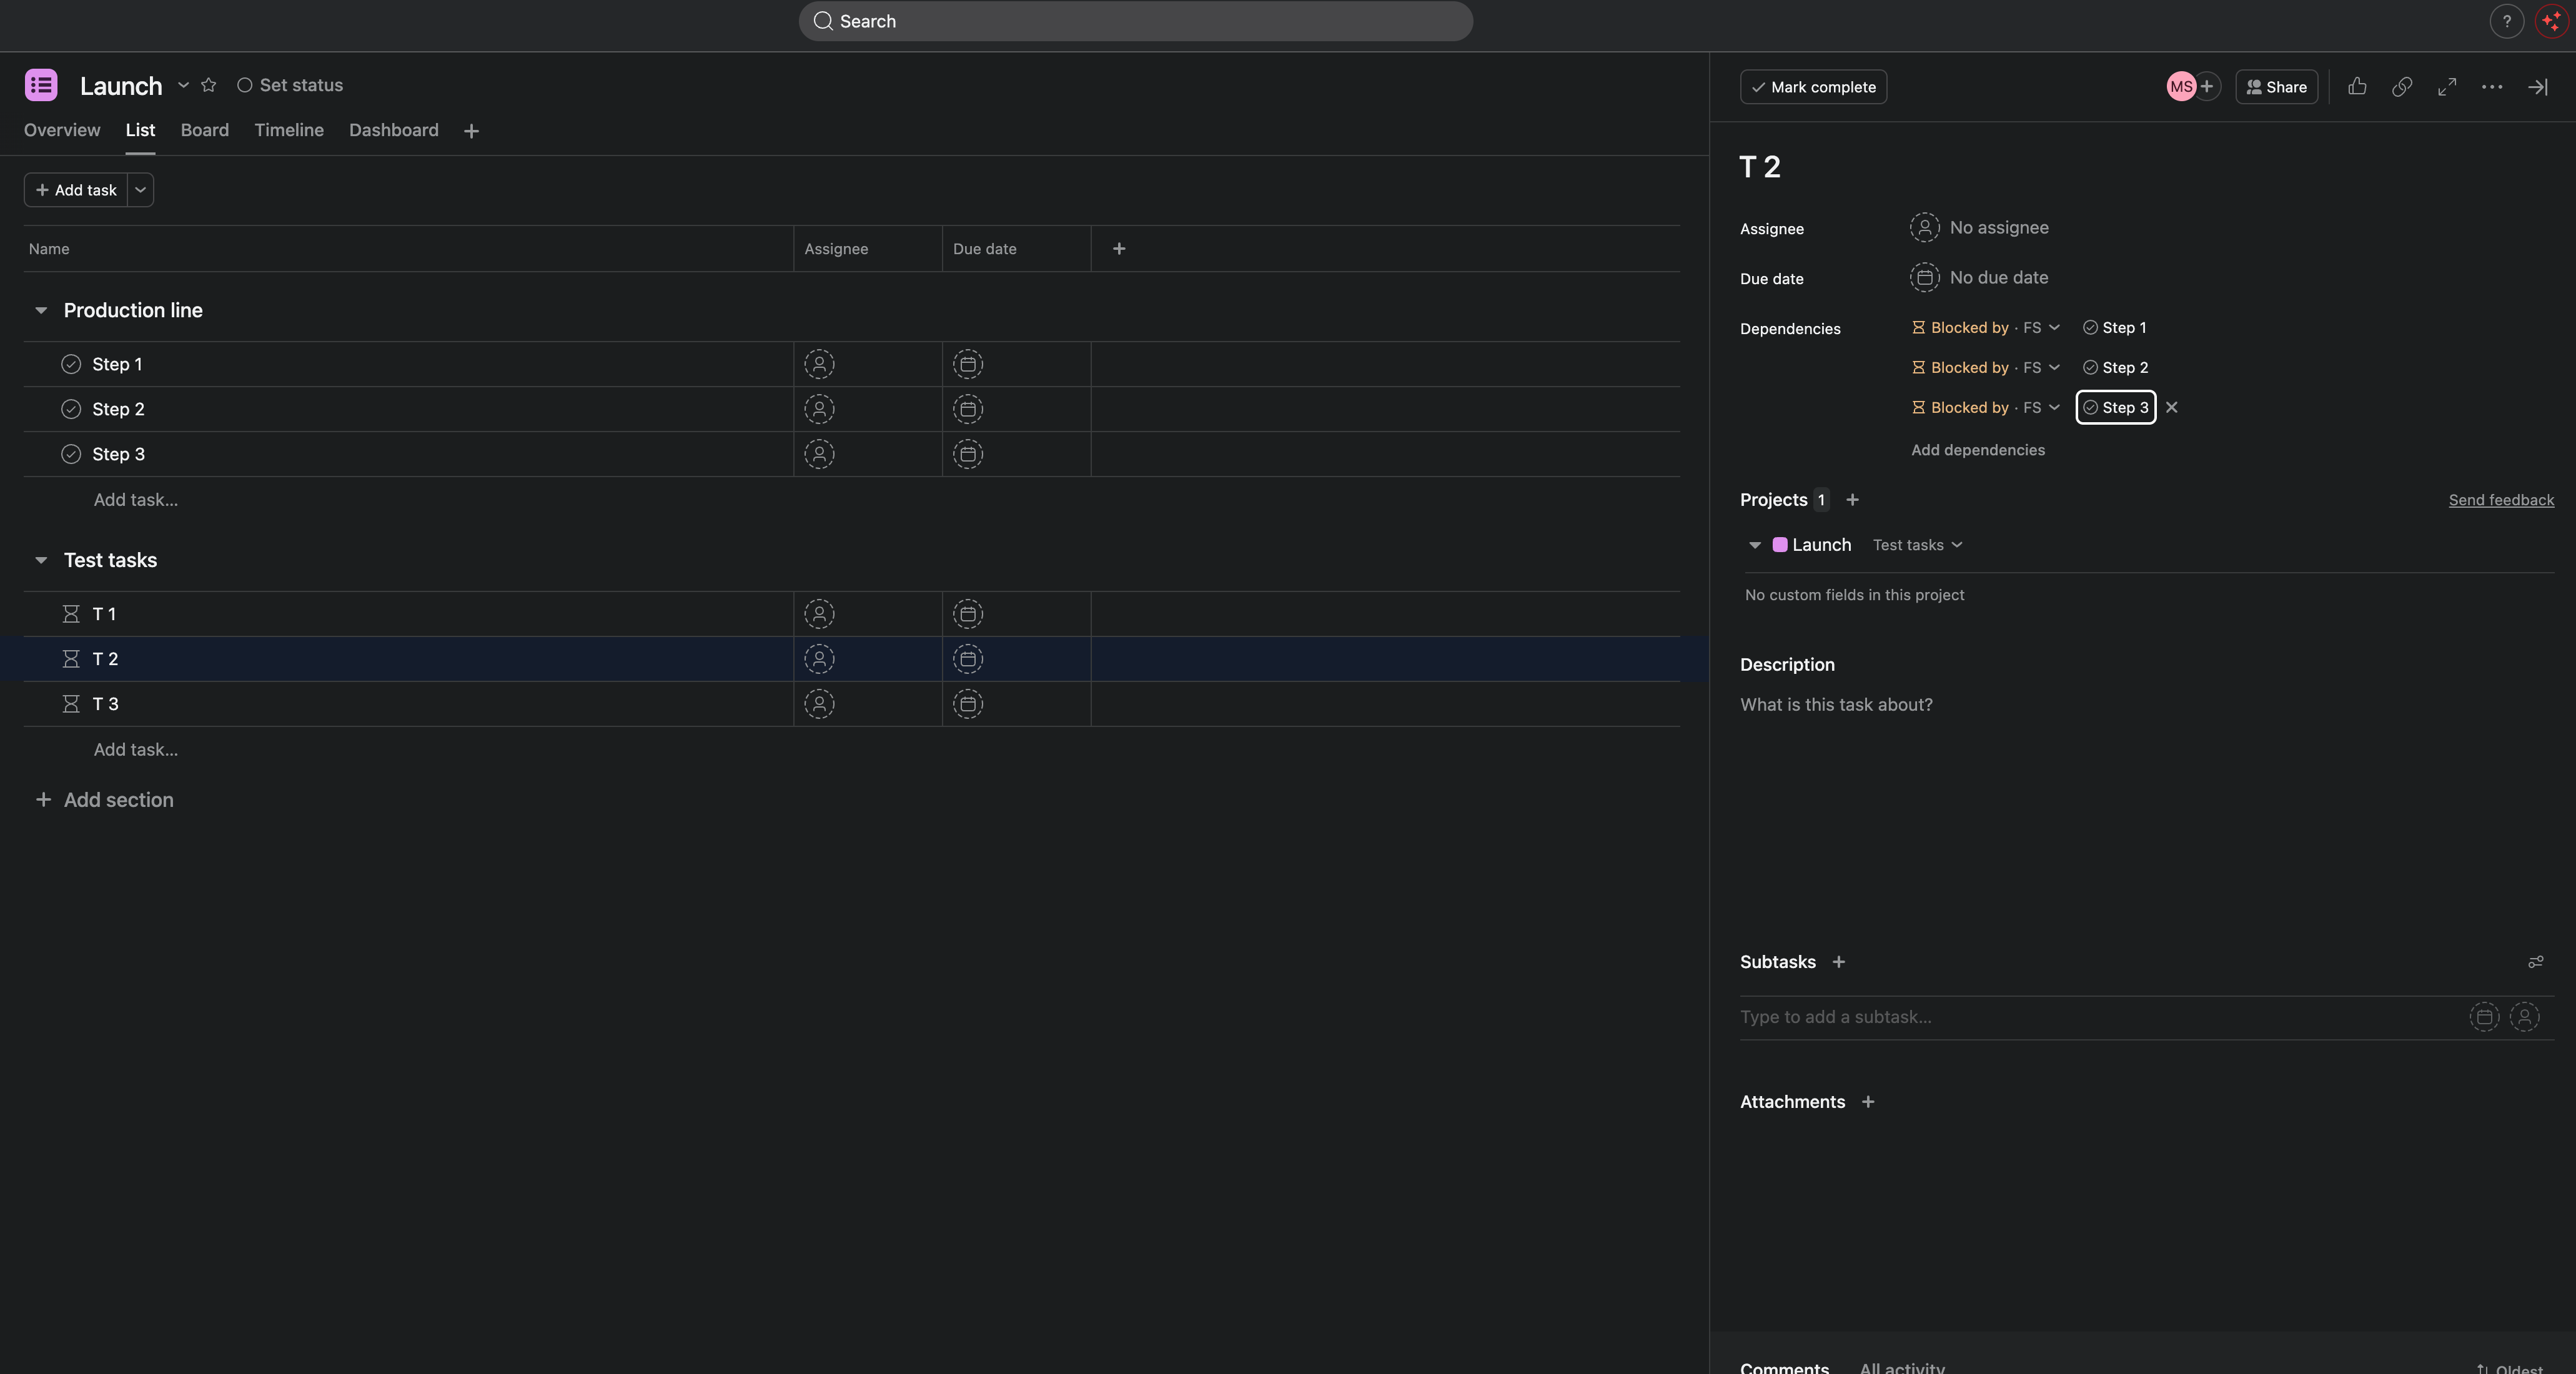Click the Search field

pyautogui.click(x=1135, y=21)
